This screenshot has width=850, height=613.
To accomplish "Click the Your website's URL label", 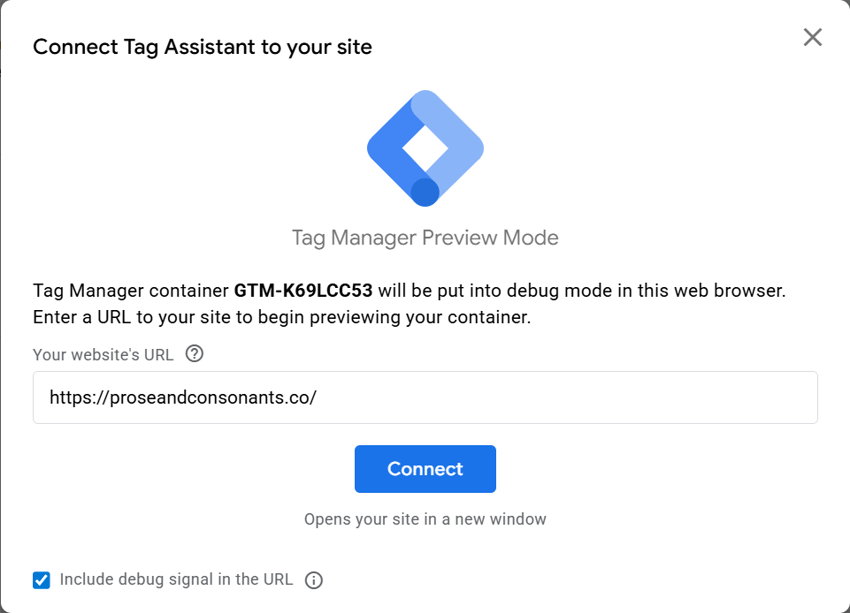I will 103,354.
